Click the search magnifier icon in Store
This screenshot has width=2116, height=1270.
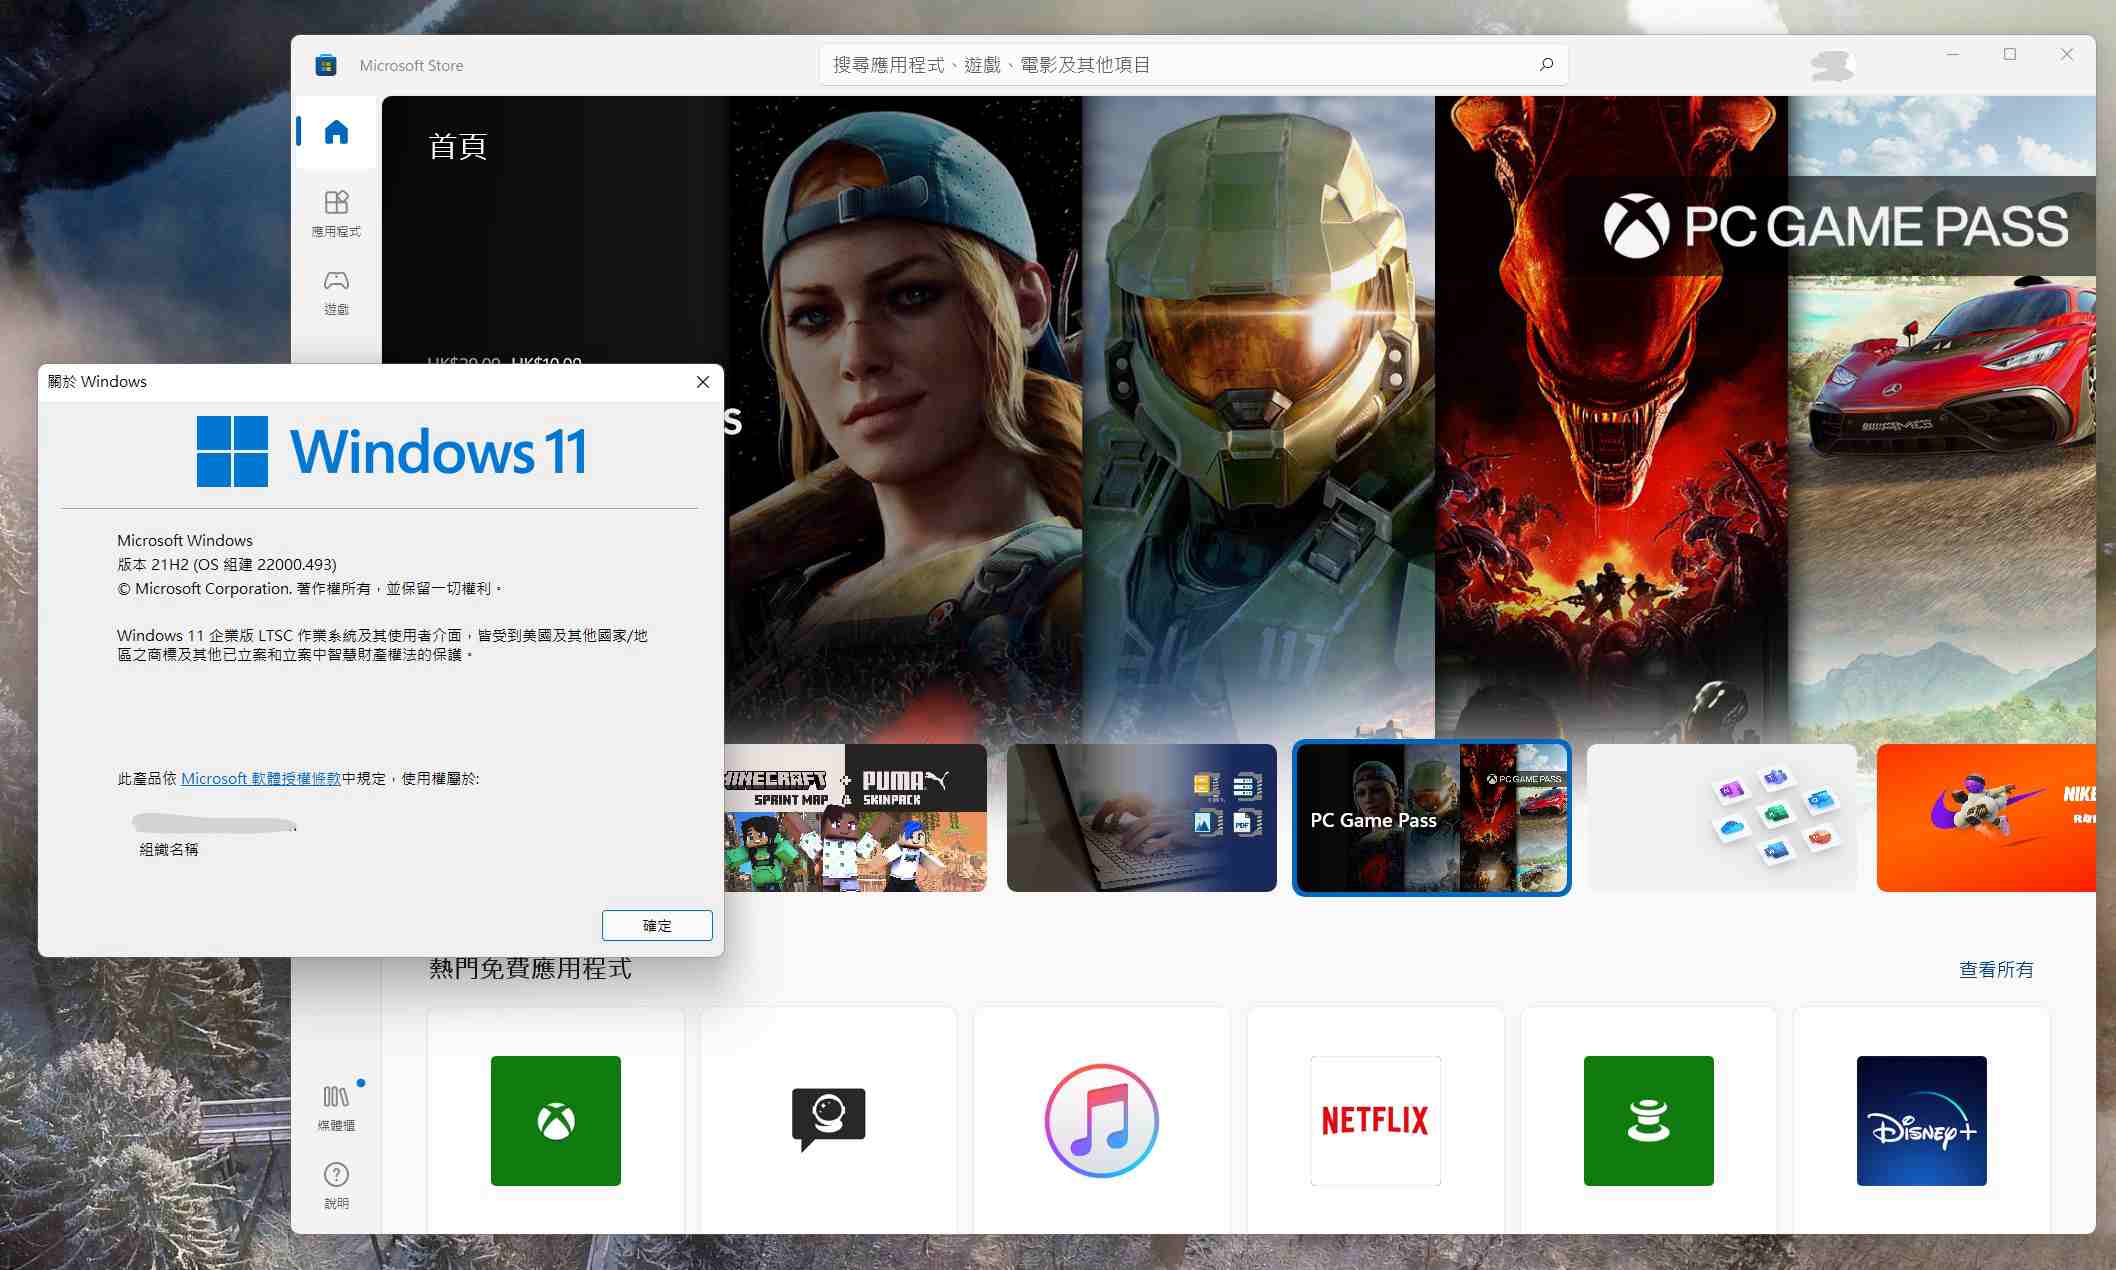coord(1546,65)
